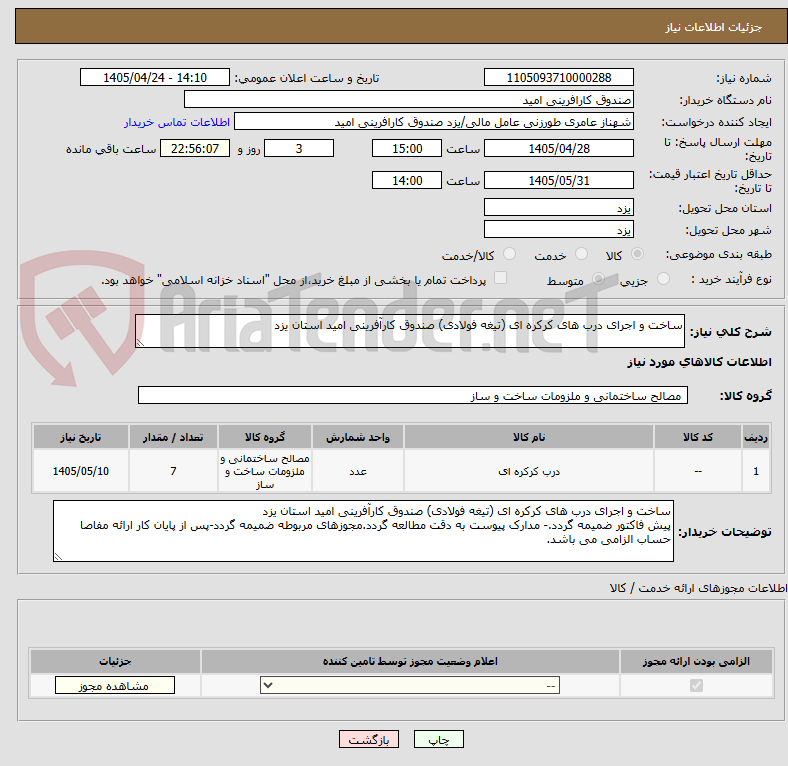
Task: Click the validity time field 14:00
Action: pyautogui.click(x=407, y=180)
